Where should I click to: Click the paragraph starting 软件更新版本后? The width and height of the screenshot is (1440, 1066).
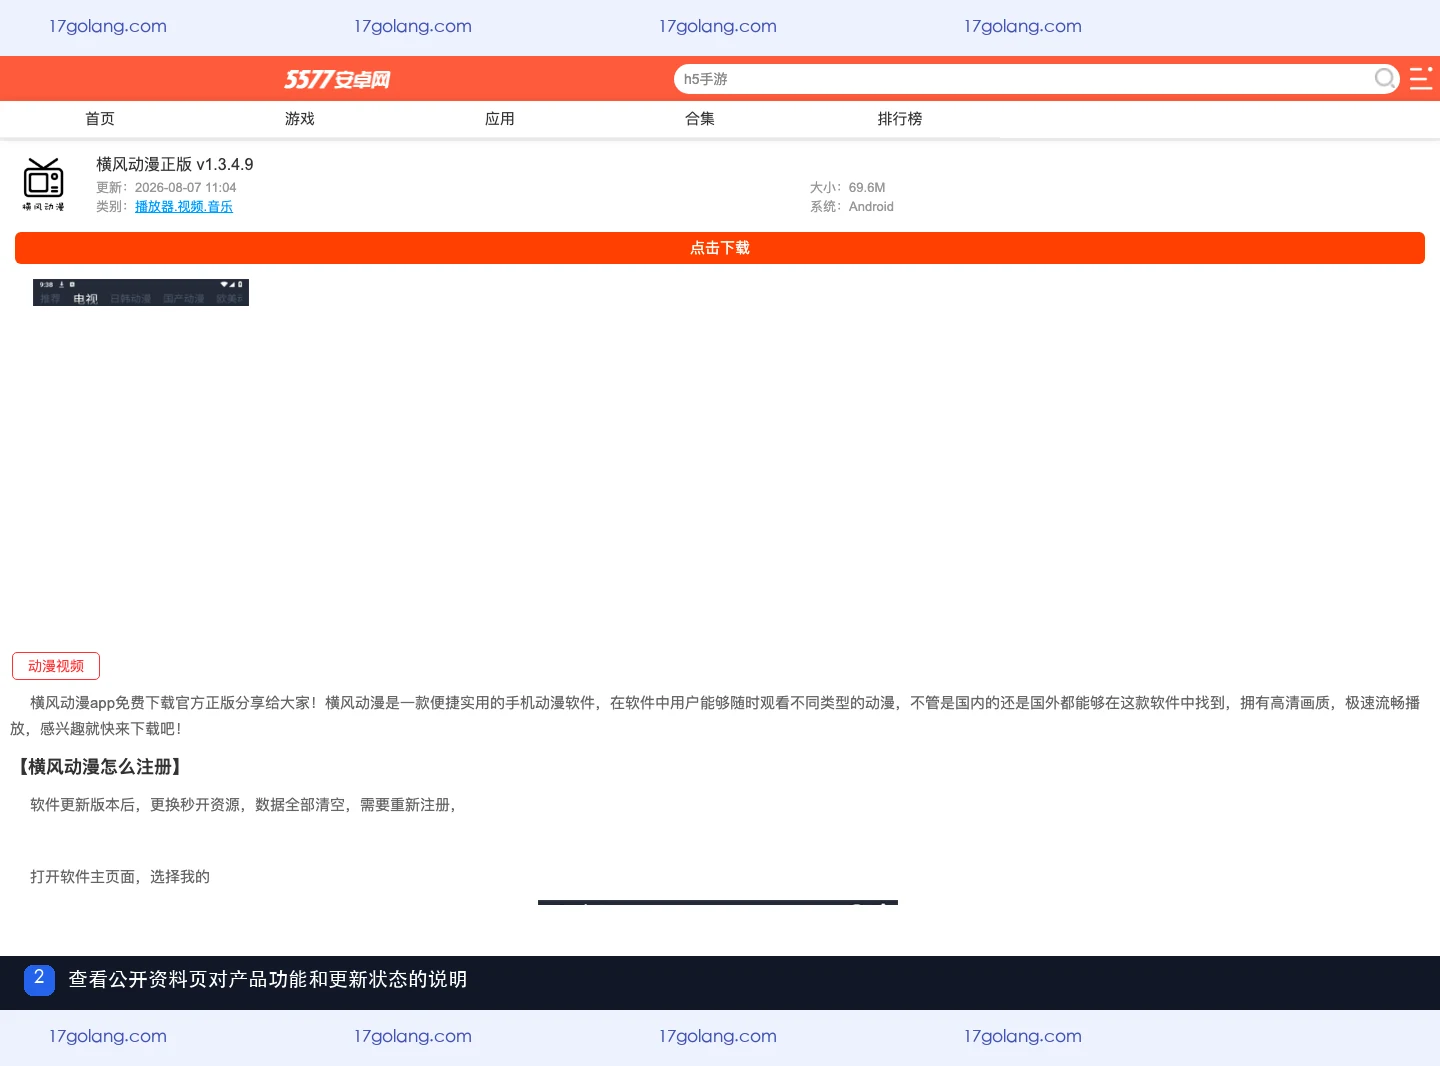(243, 805)
